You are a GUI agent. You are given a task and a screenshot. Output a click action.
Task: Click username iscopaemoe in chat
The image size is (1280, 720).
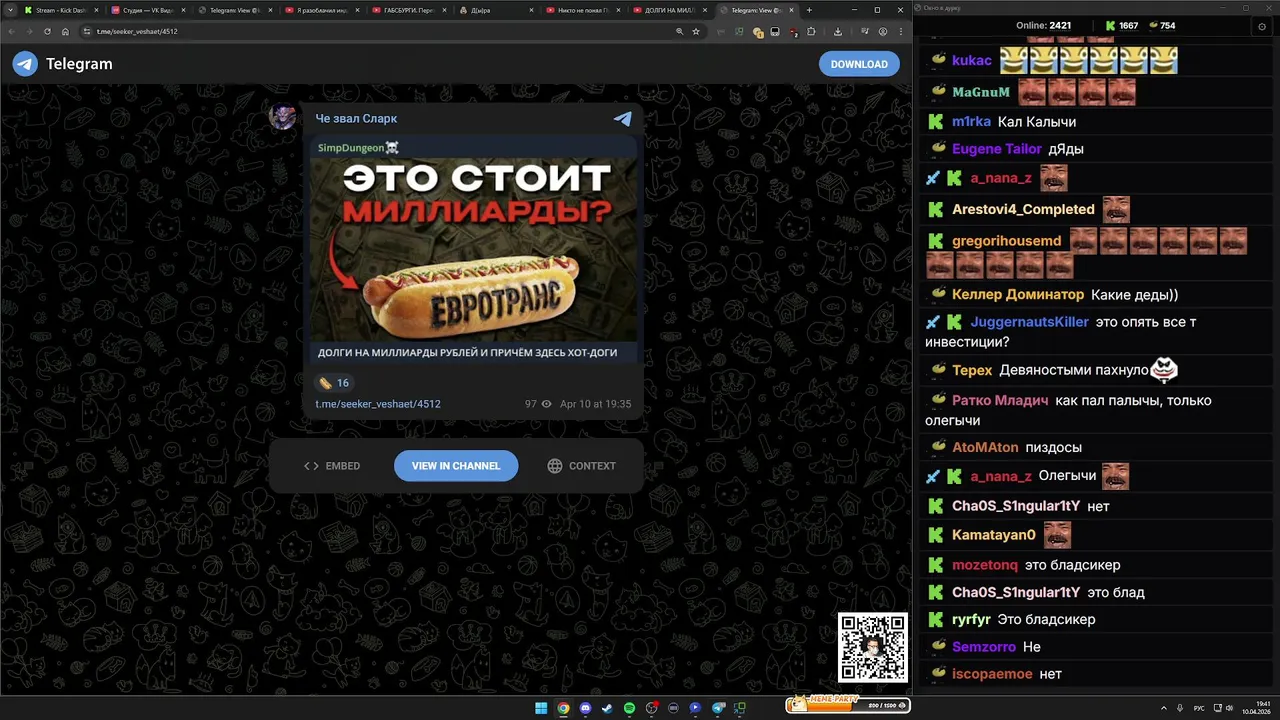click(x=992, y=674)
